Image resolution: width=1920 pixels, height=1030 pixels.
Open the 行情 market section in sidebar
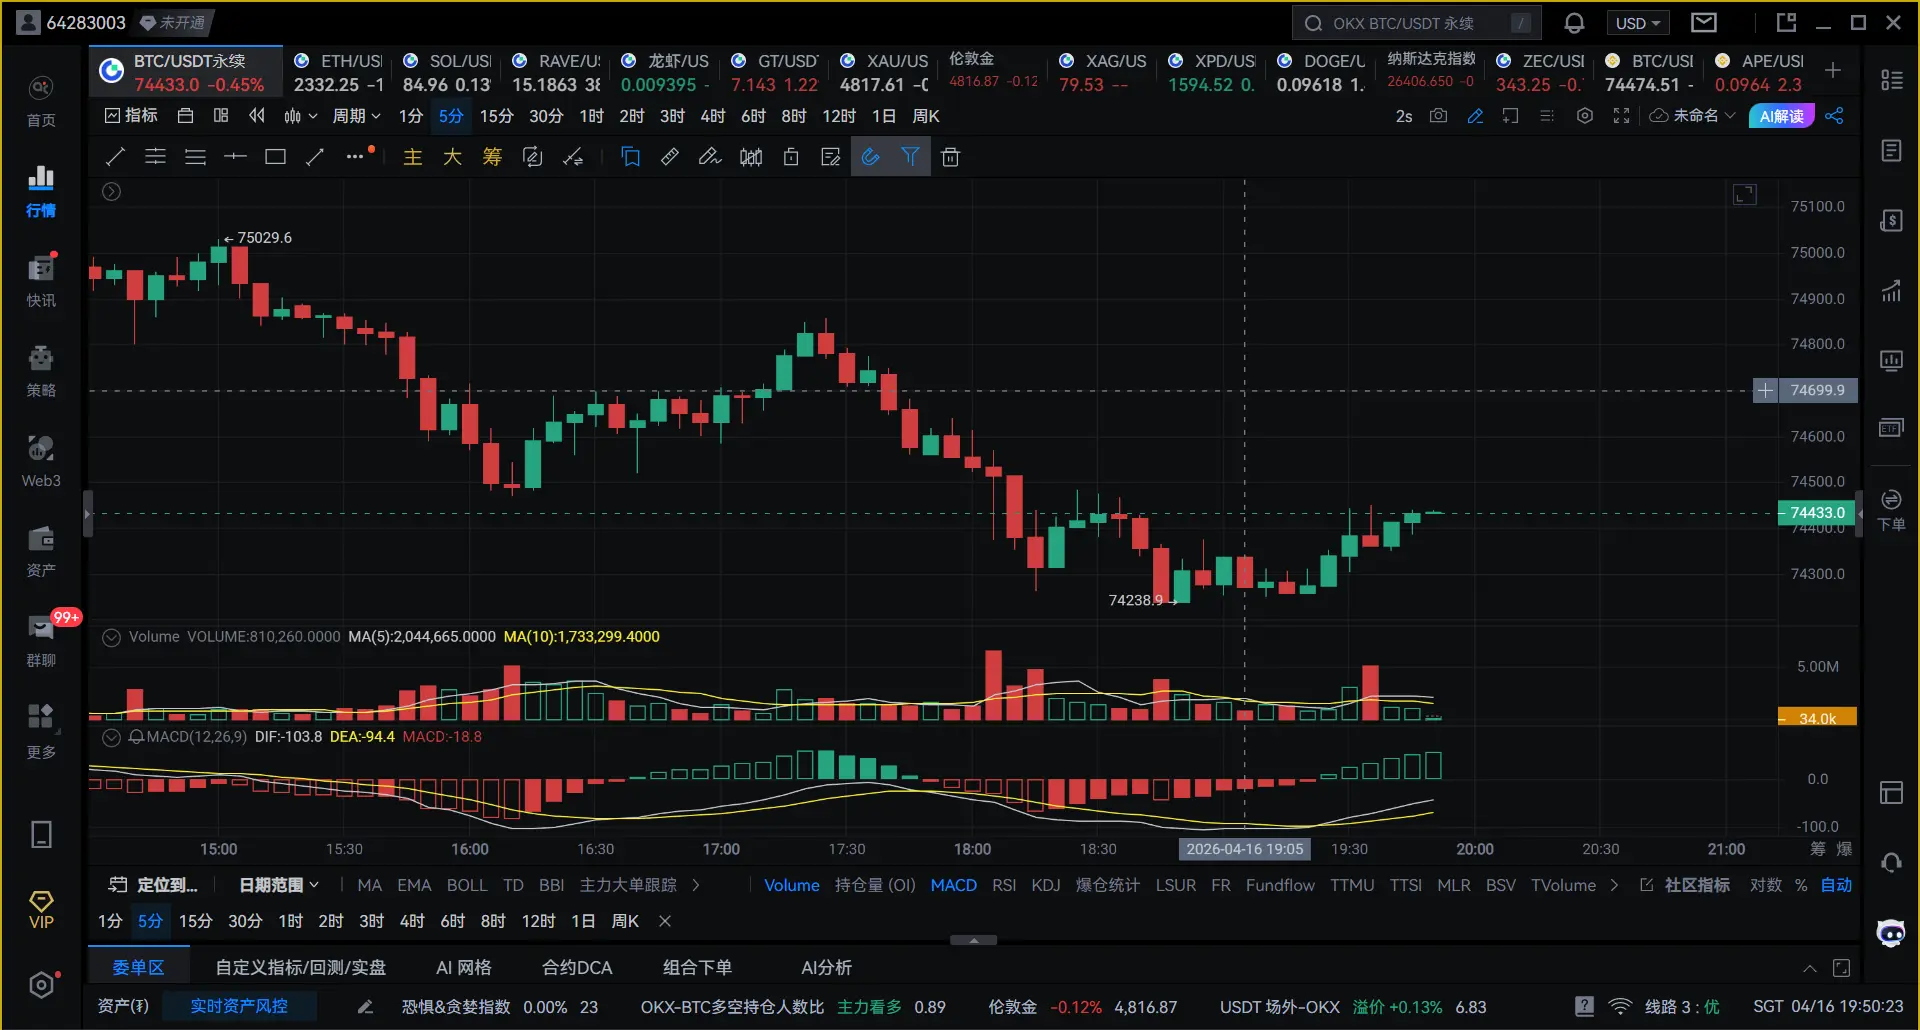41,192
